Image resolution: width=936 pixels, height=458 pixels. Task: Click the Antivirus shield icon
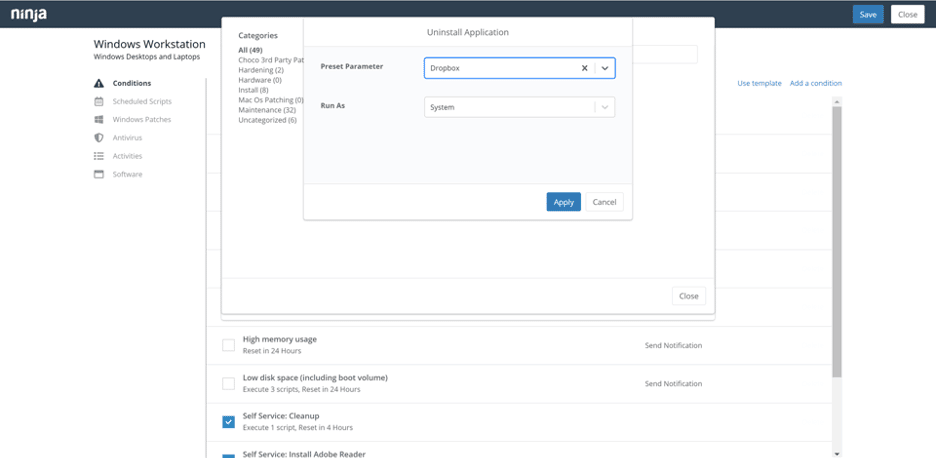click(99, 137)
